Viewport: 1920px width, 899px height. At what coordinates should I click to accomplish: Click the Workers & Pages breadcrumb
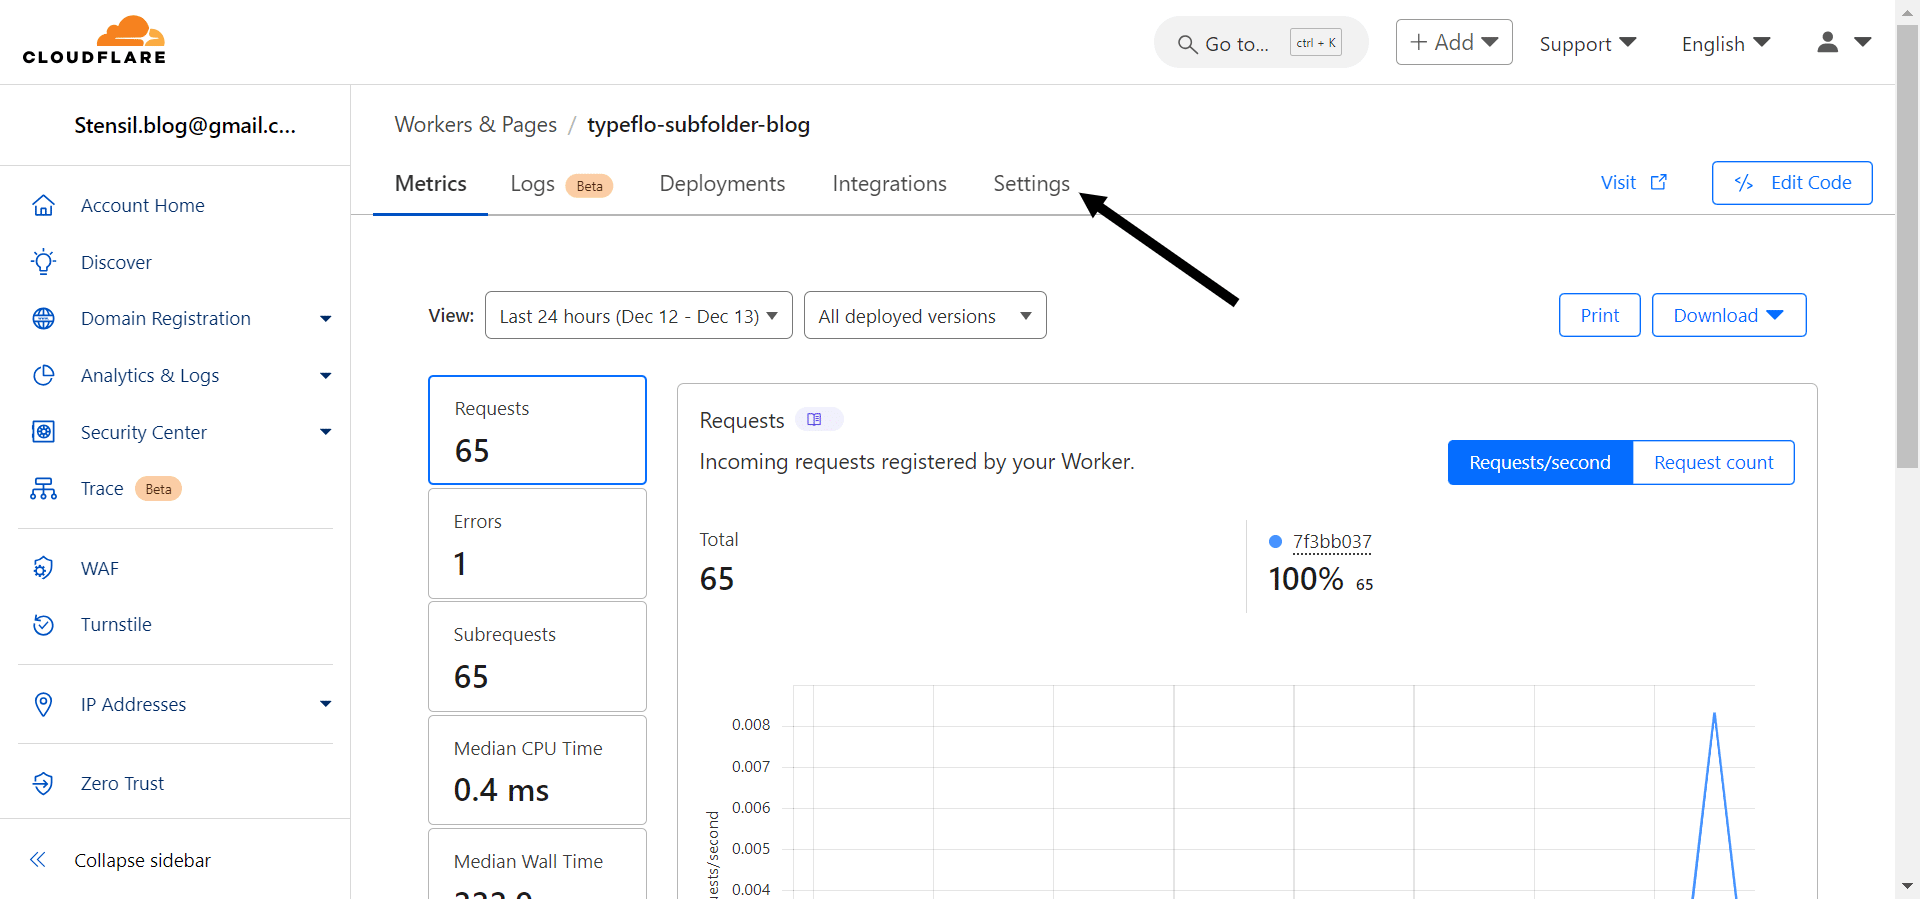tap(476, 125)
